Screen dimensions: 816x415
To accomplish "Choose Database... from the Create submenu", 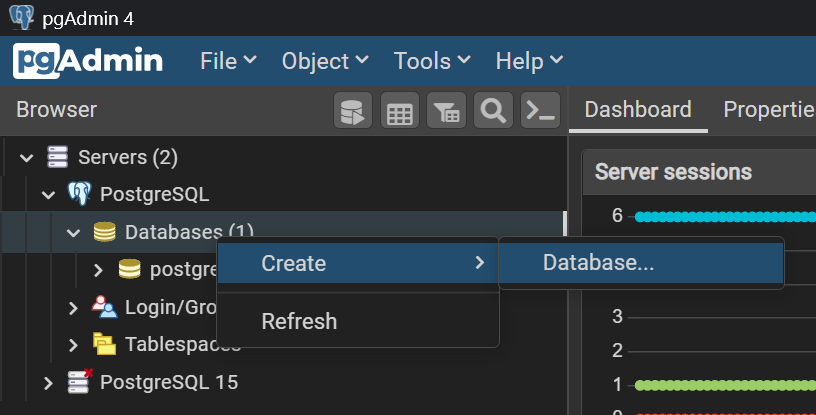I will [x=598, y=263].
